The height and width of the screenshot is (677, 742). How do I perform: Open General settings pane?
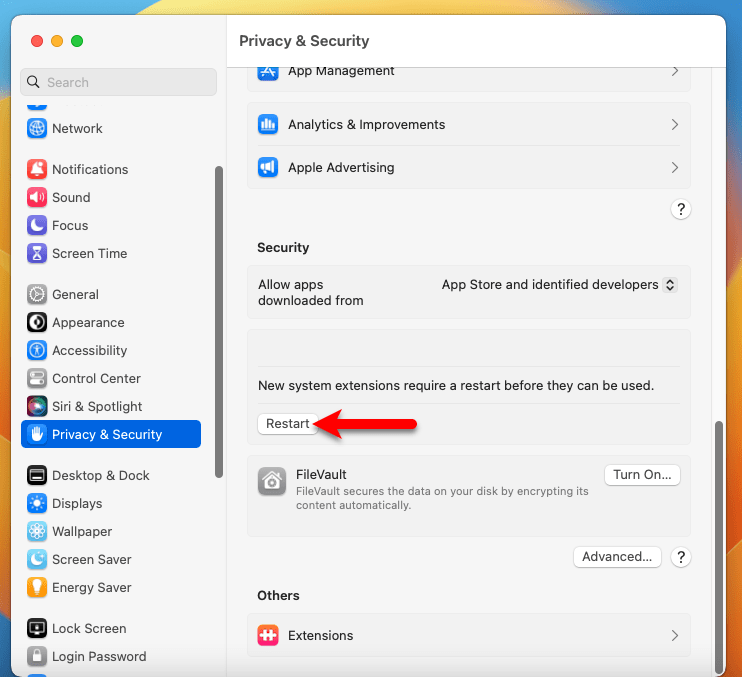pos(75,294)
